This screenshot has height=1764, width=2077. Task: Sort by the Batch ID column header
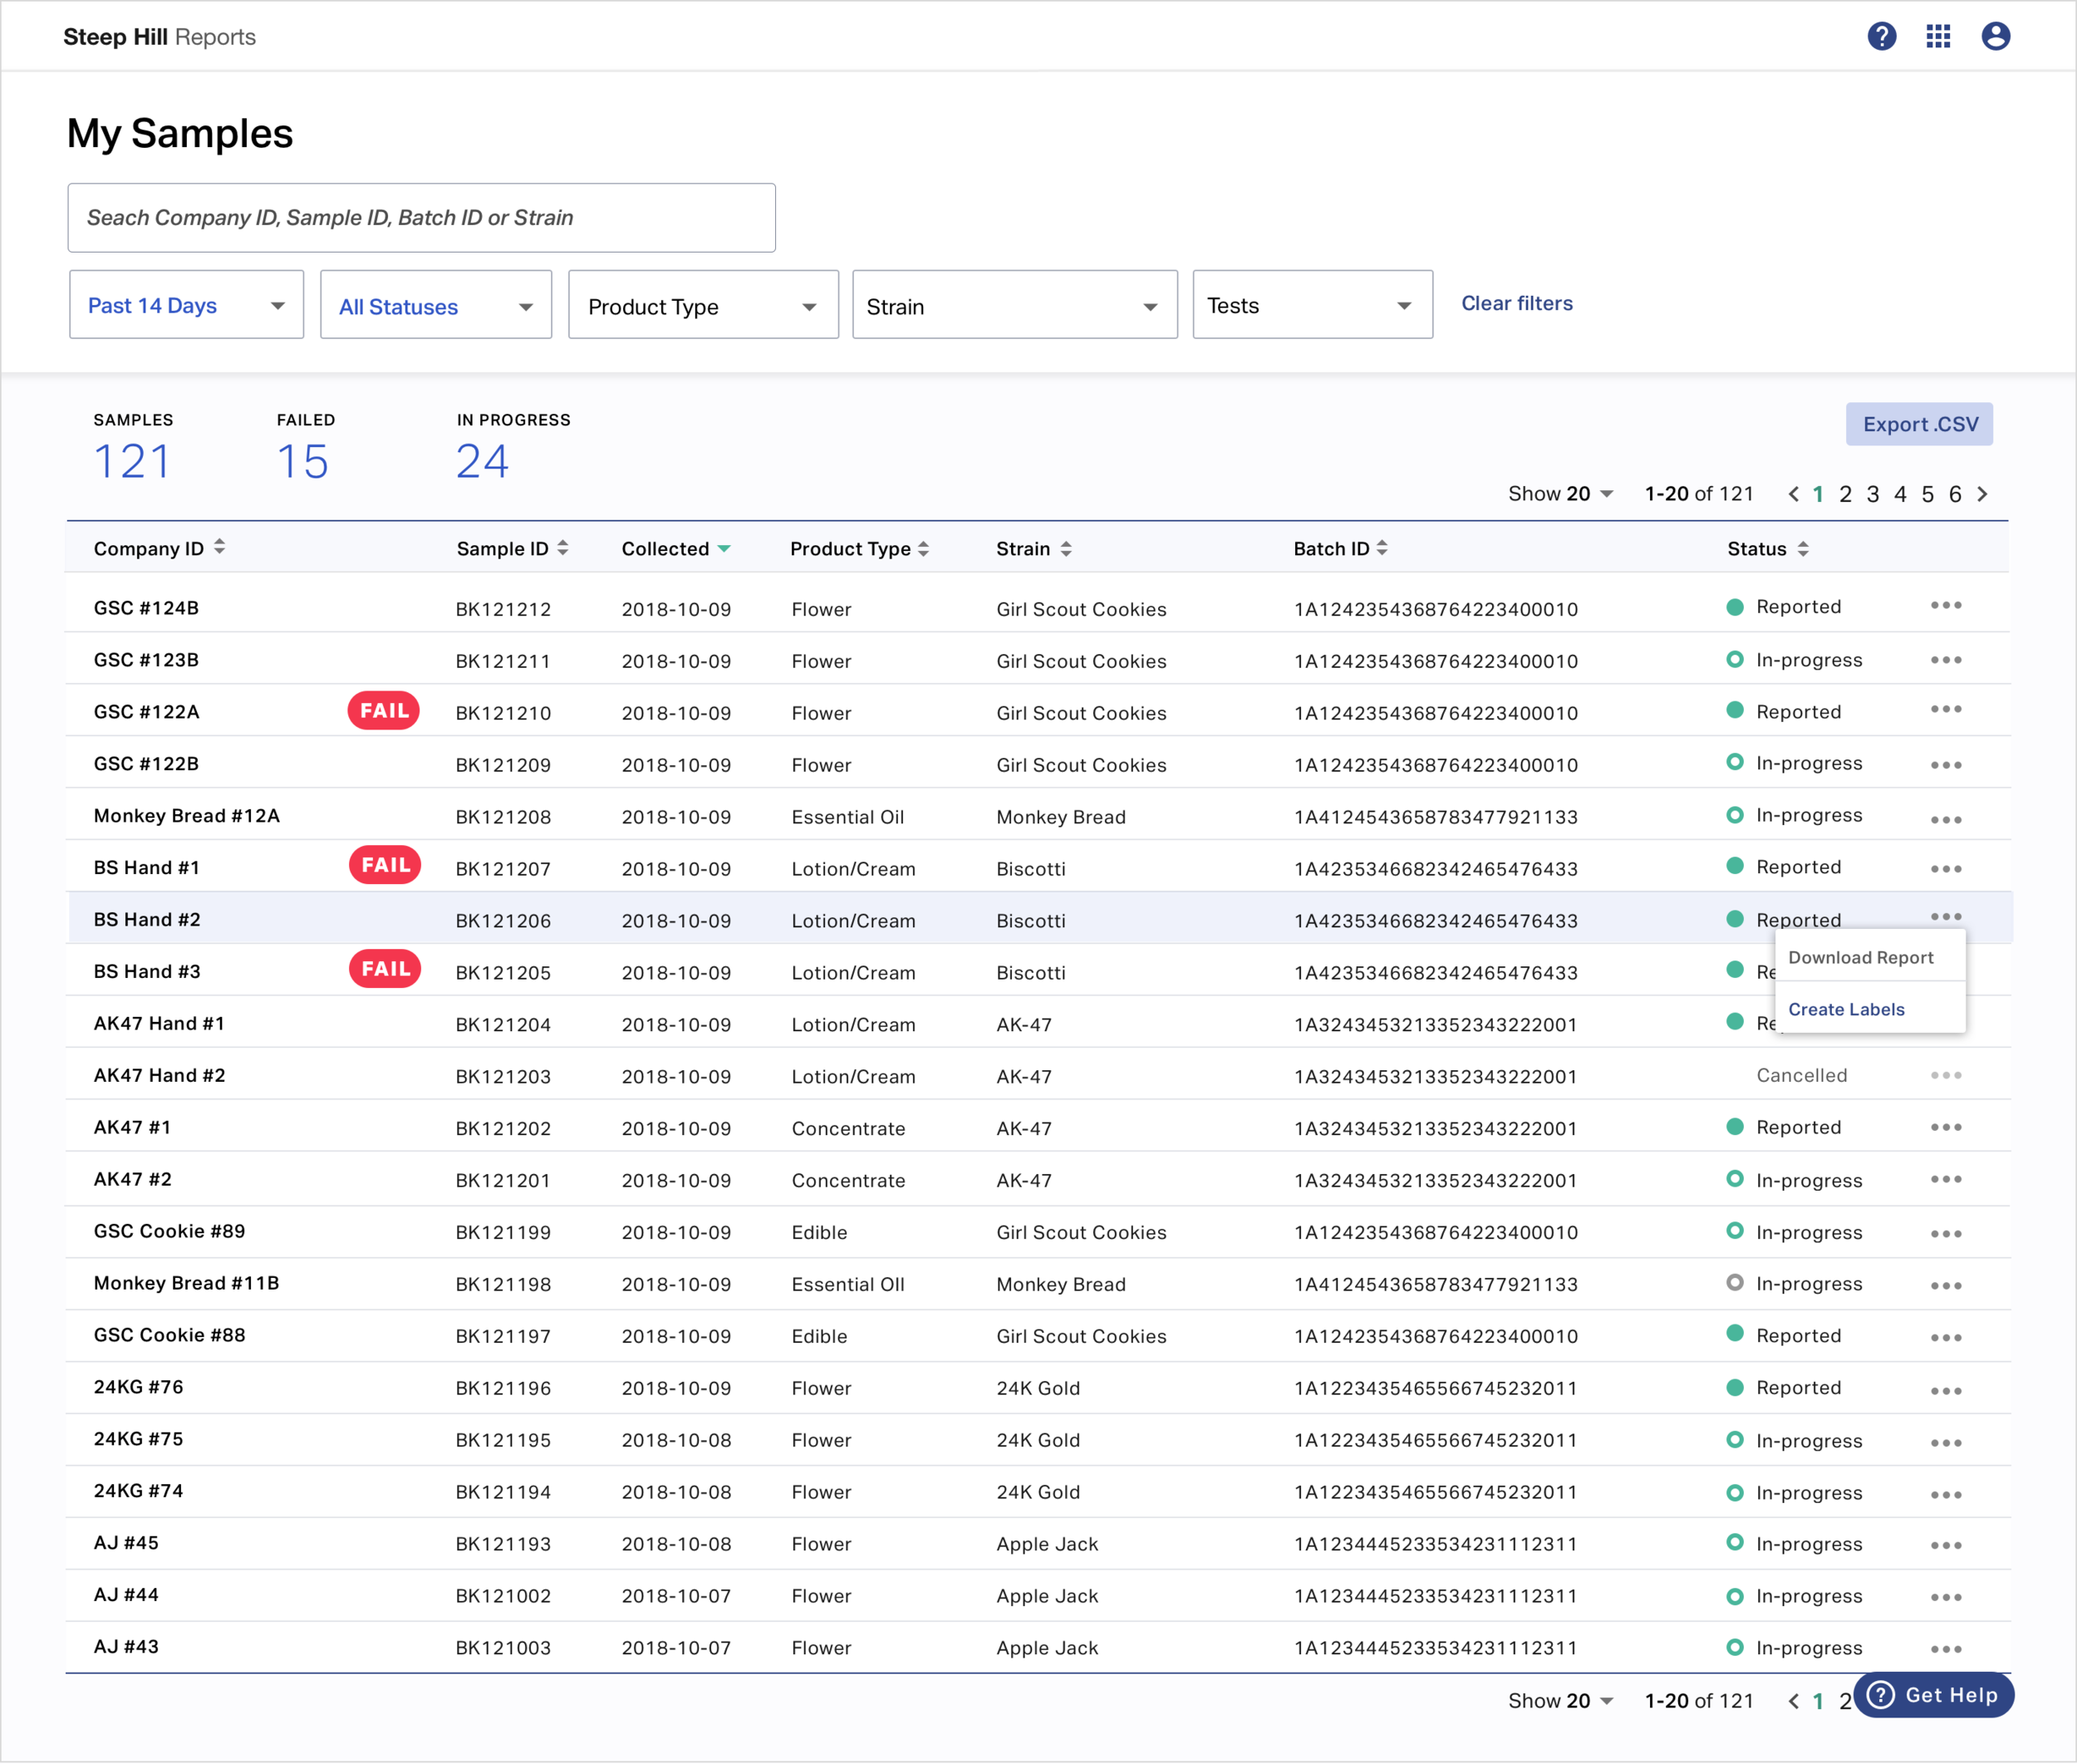[x=1340, y=548]
